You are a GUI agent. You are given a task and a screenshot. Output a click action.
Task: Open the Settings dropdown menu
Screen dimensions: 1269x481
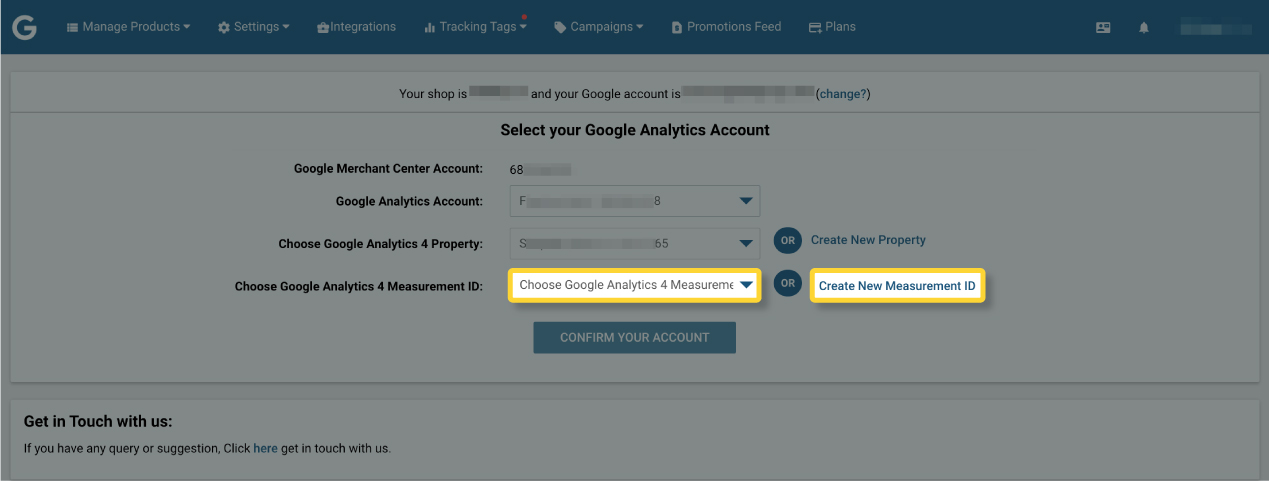[x=254, y=27]
